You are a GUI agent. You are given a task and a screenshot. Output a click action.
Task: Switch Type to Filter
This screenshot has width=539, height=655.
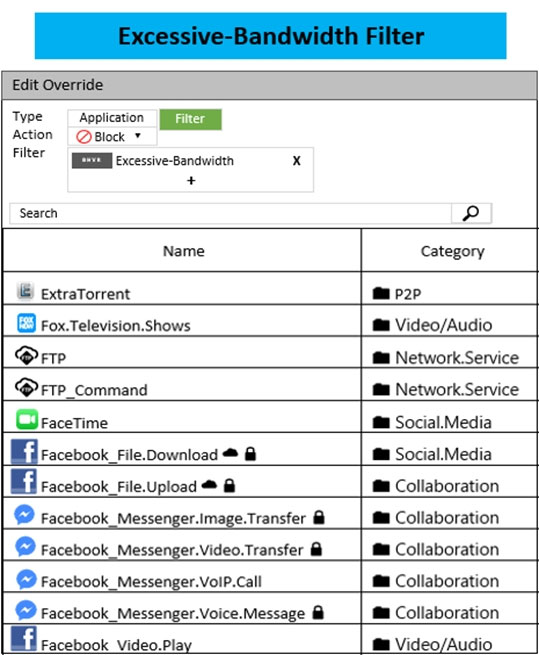point(190,119)
